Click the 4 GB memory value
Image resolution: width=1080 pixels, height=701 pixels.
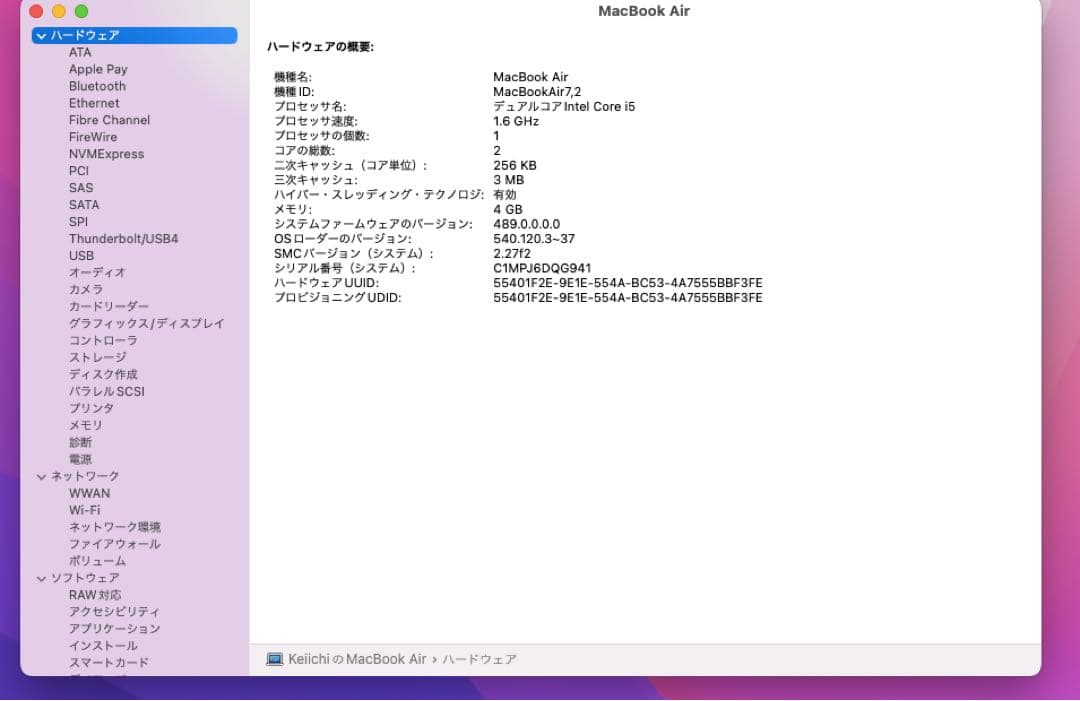coord(508,209)
